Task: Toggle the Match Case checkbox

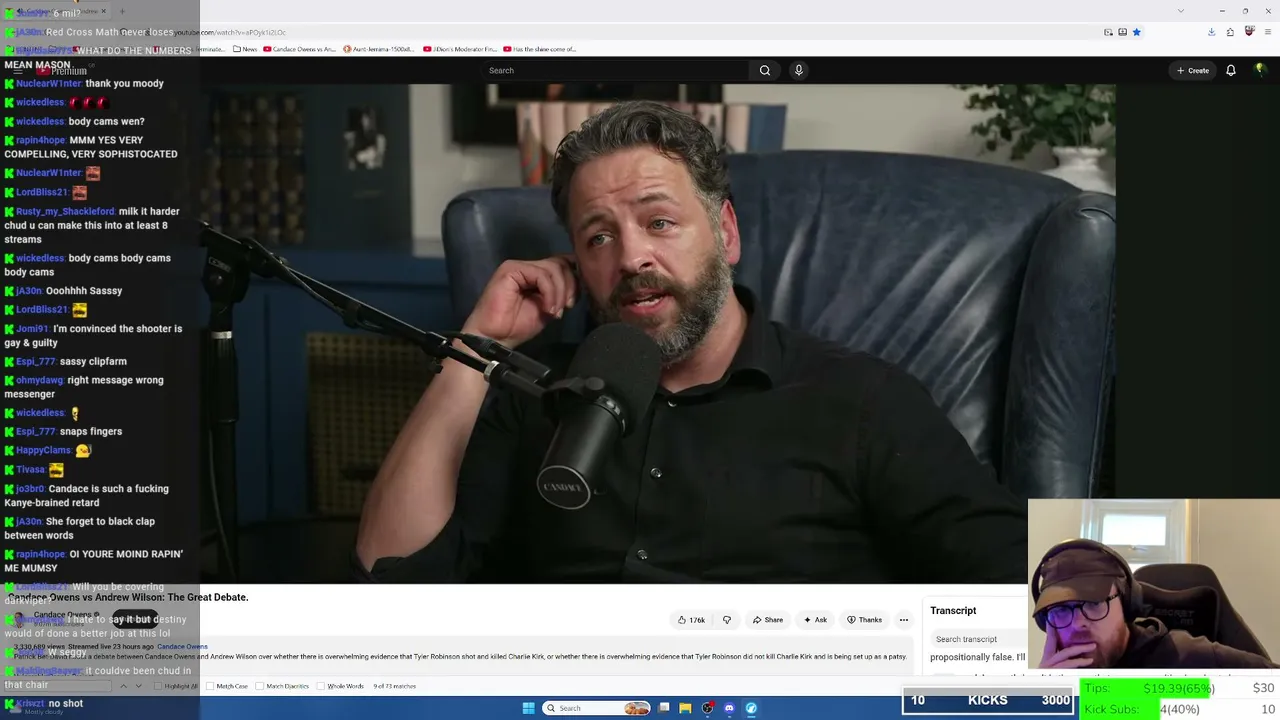Action: (x=211, y=686)
